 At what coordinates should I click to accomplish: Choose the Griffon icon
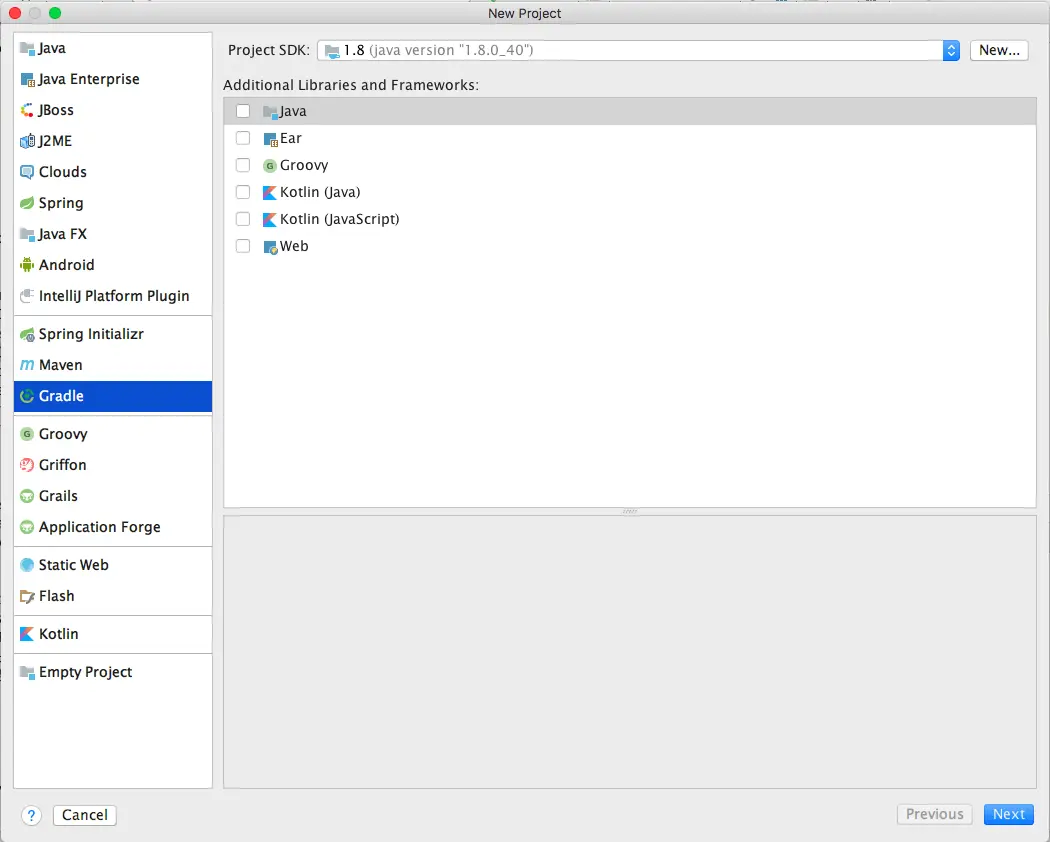coord(27,465)
